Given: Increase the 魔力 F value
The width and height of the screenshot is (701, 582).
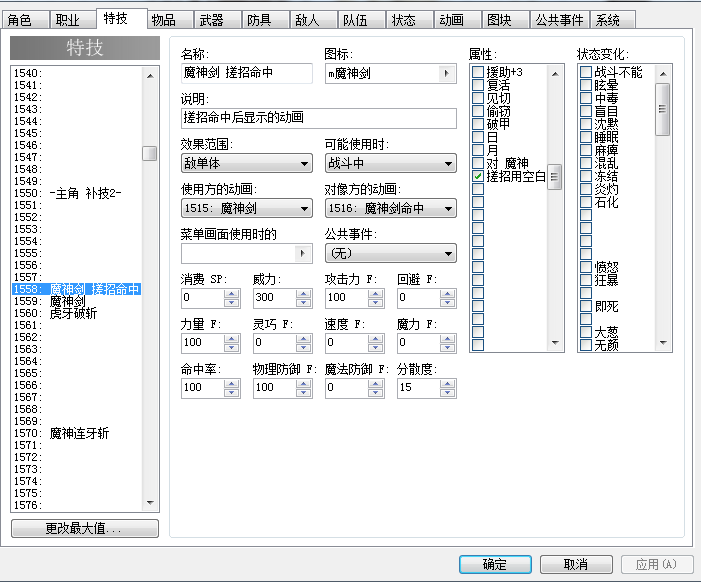Looking at the screenshot, I should 448,338.
